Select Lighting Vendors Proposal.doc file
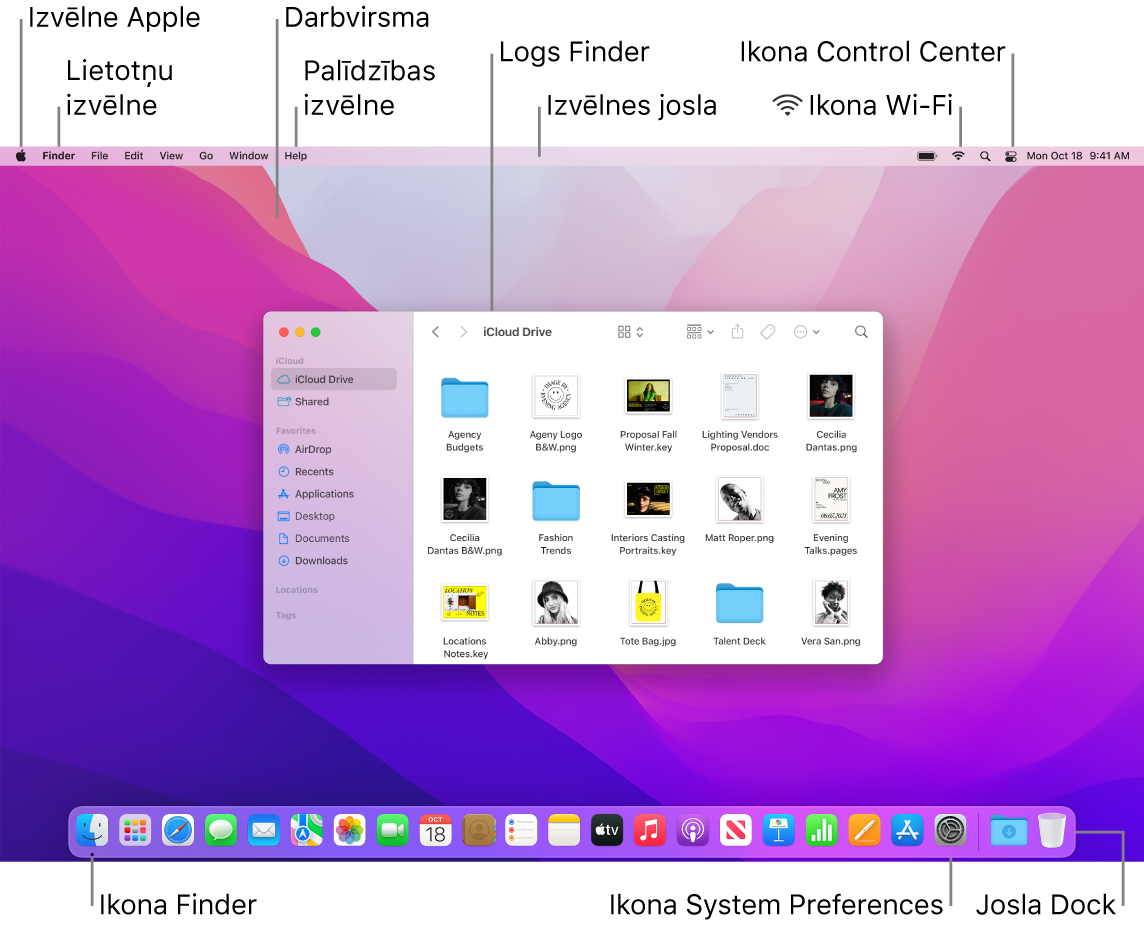The image size is (1144, 926). click(740, 414)
